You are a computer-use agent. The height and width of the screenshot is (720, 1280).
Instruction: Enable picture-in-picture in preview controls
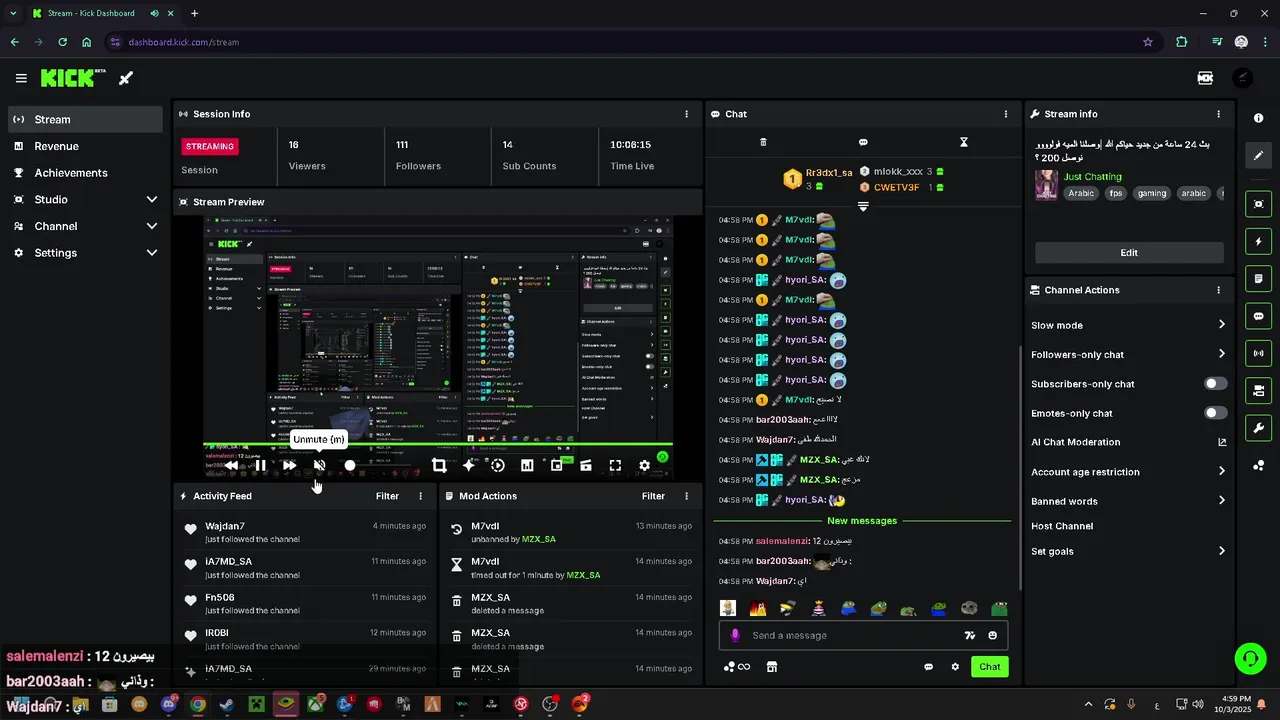point(556,465)
